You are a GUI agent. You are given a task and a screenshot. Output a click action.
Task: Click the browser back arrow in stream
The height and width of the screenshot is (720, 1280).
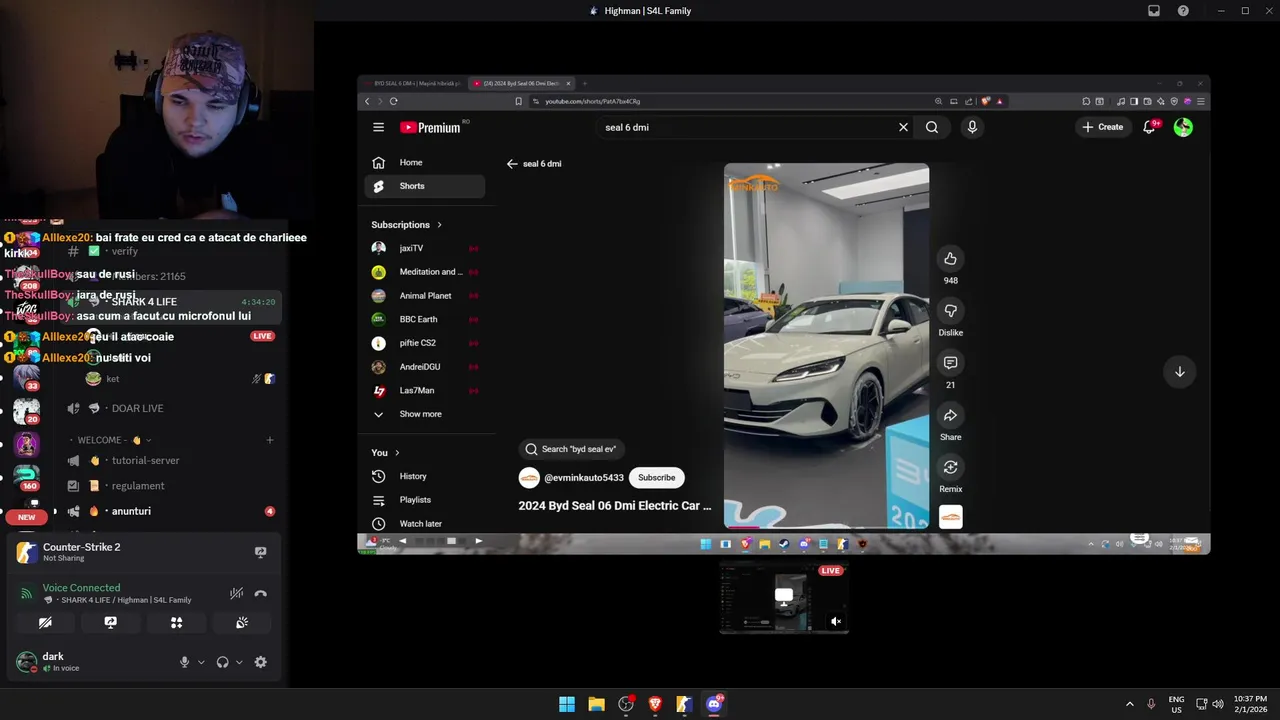[x=367, y=101]
